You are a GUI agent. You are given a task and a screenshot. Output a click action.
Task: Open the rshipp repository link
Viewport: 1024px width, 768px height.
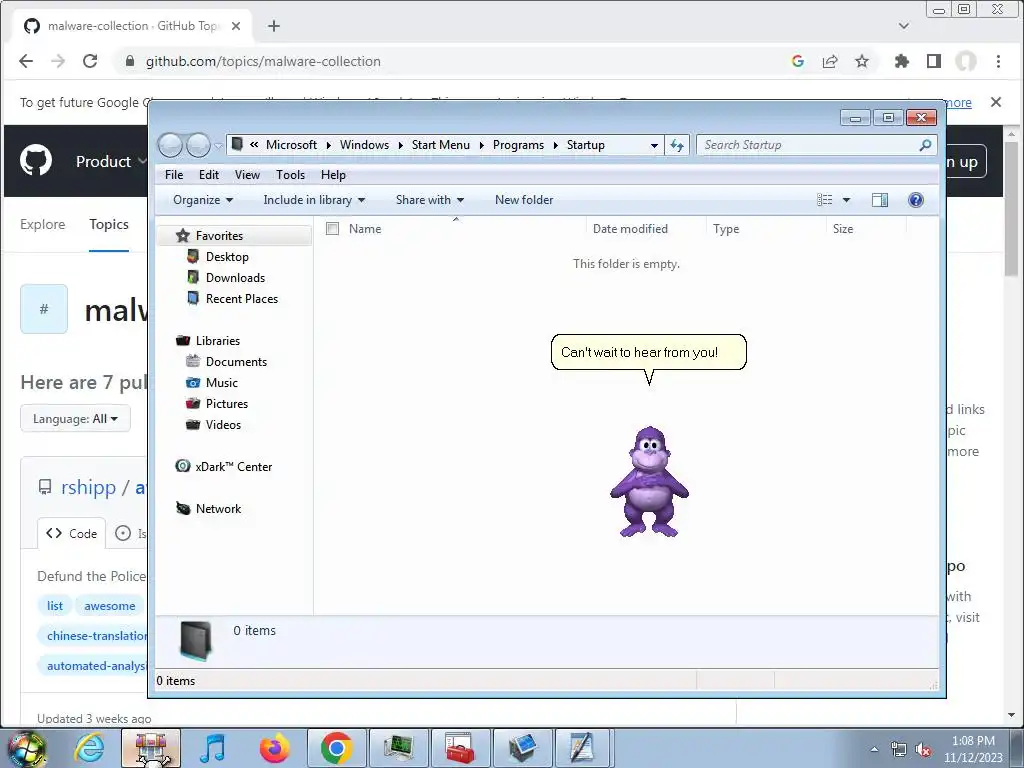(88, 487)
